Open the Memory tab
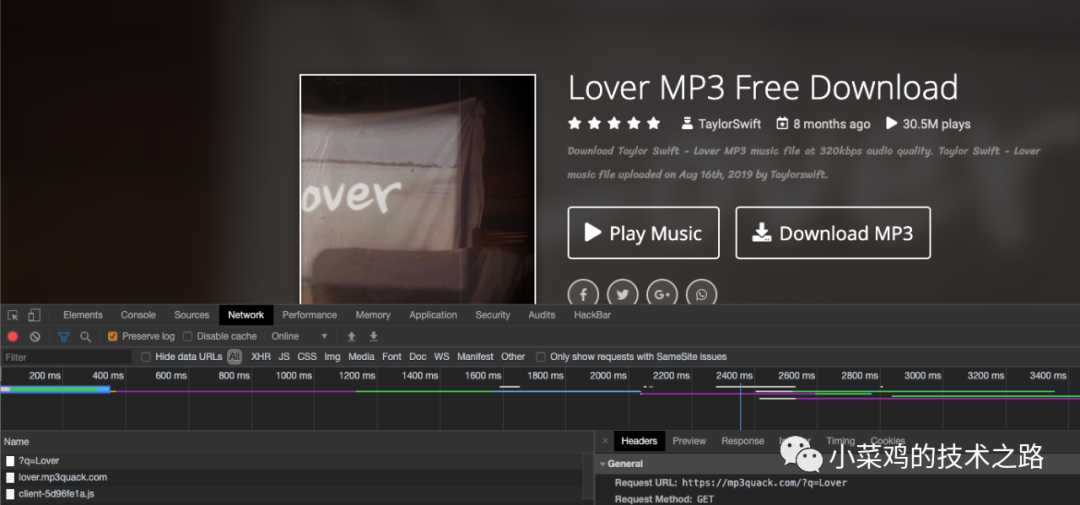The height and width of the screenshot is (505, 1080). [x=373, y=315]
